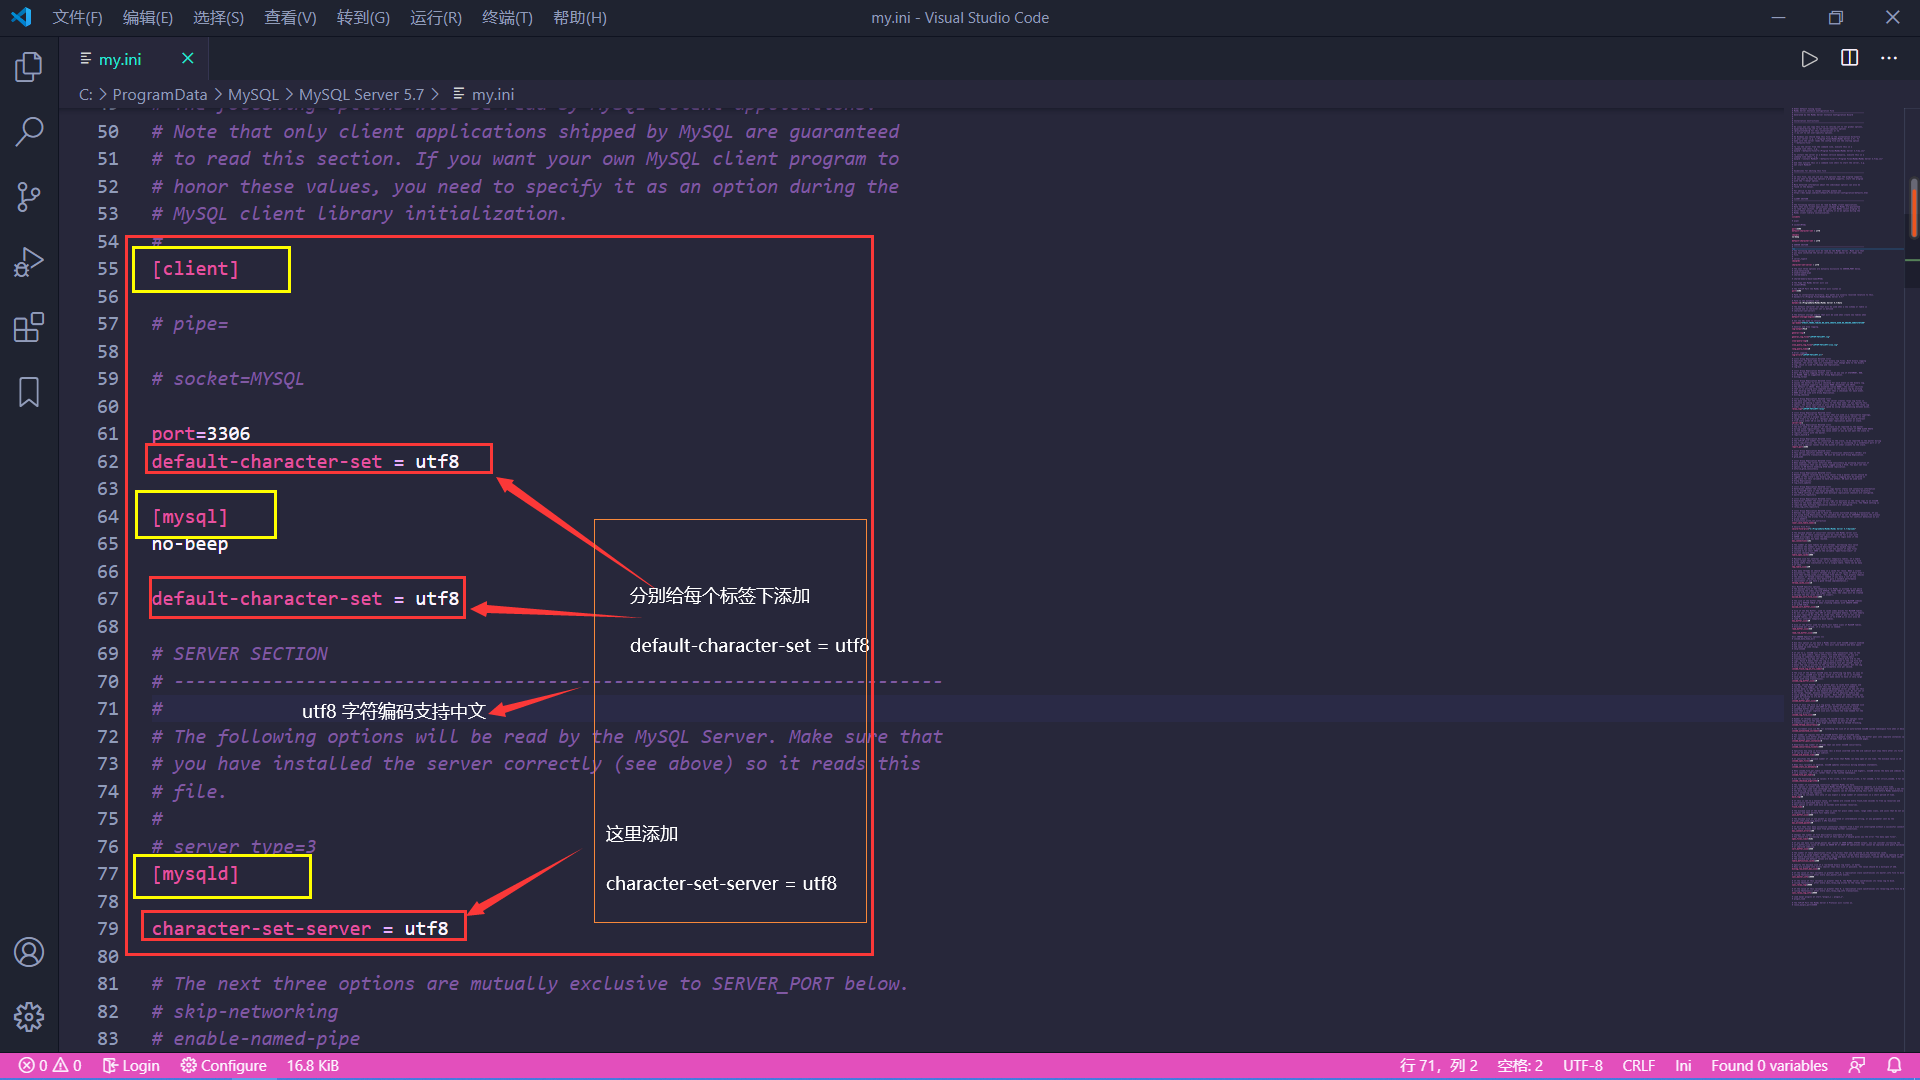Viewport: 1920px width, 1080px height.
Task: Open the Search view in sidebar
Action: [x=29, y=131]
